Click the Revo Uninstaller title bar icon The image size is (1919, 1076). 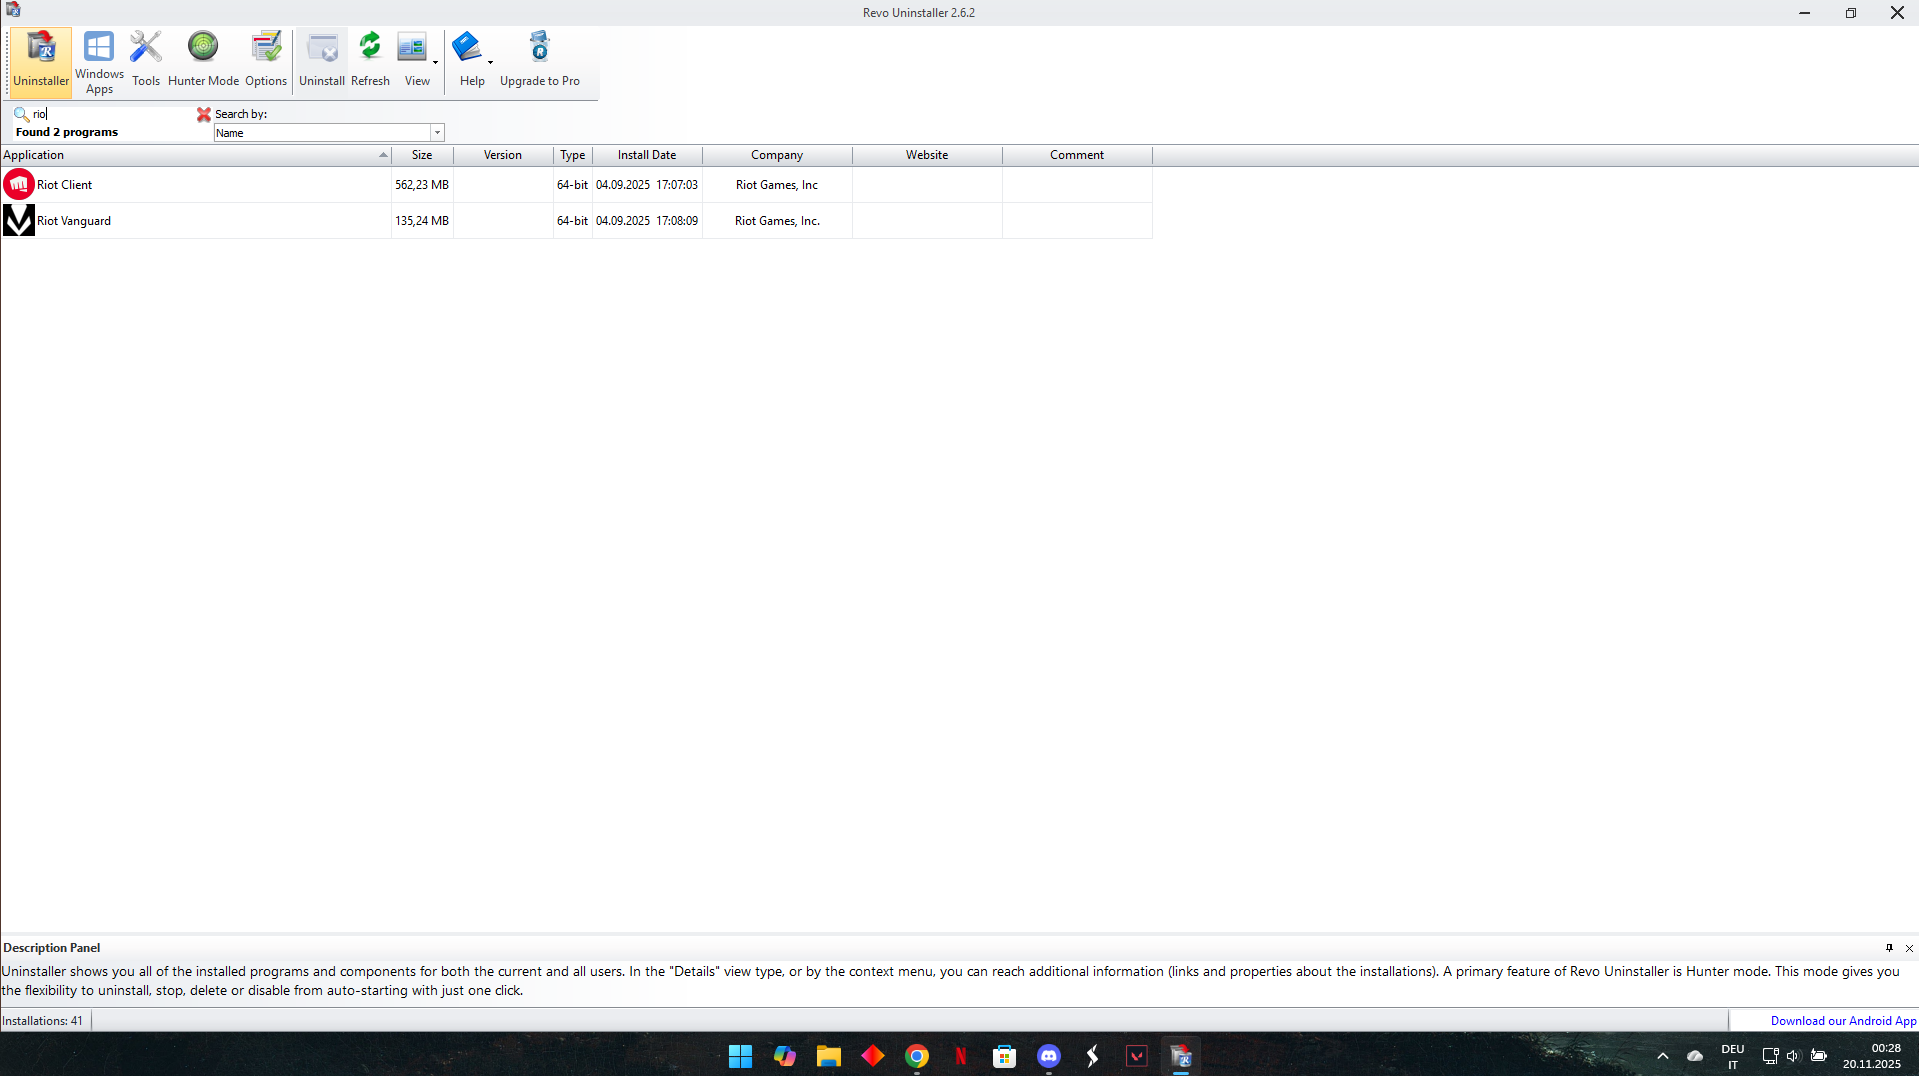[x=13, y=11]
